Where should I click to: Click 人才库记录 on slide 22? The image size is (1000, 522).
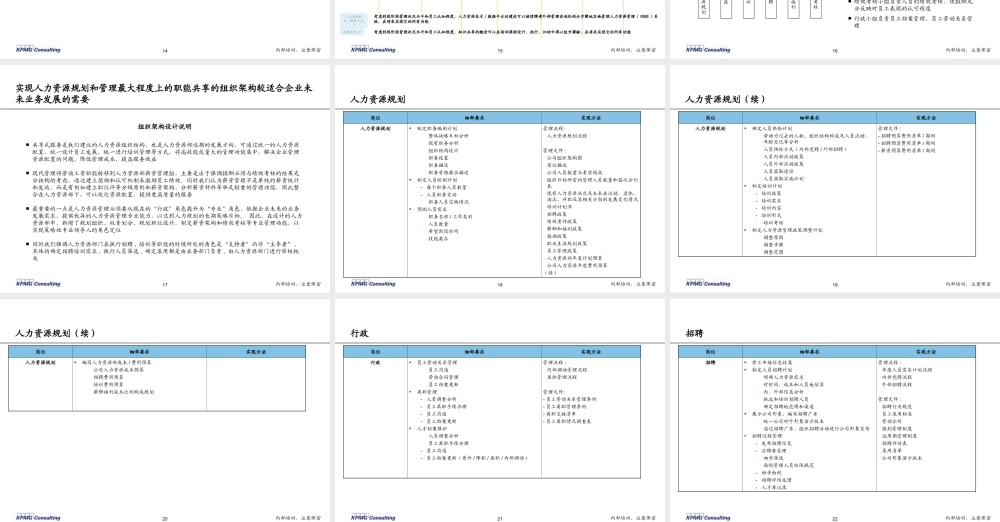point(775,487)
